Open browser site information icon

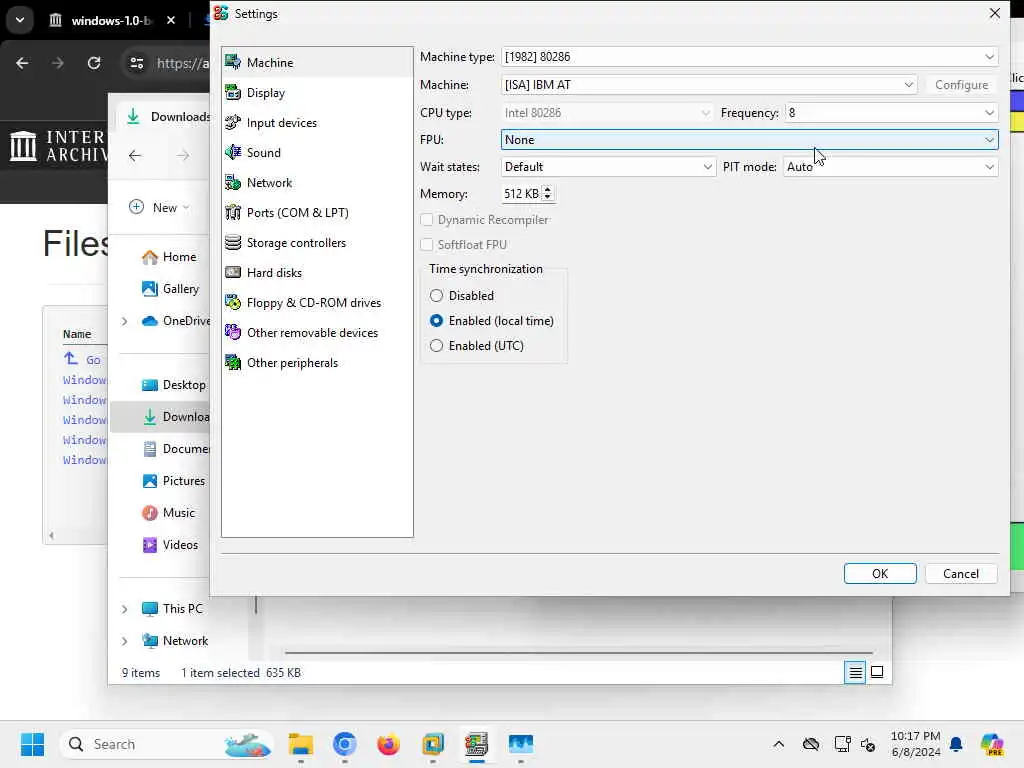136,63
